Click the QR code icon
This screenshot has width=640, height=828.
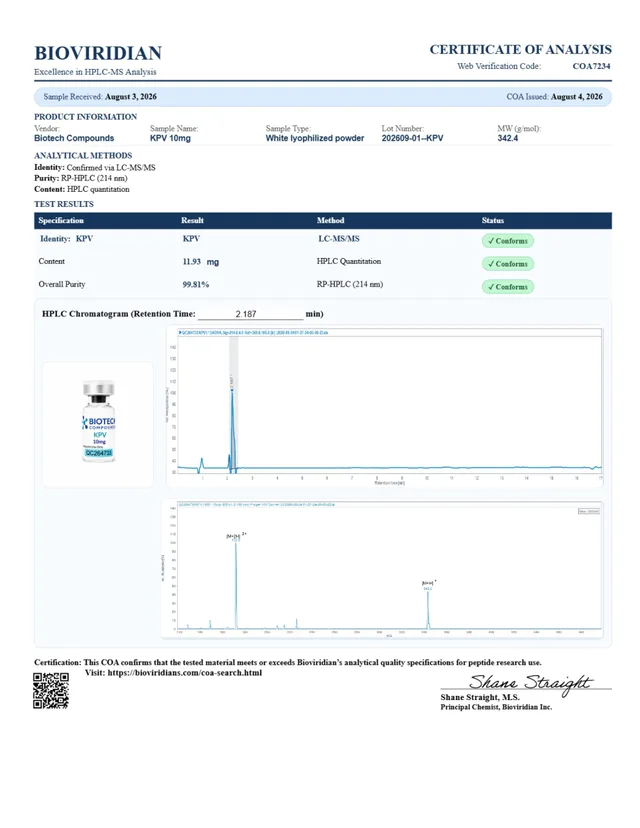(51, 690)
